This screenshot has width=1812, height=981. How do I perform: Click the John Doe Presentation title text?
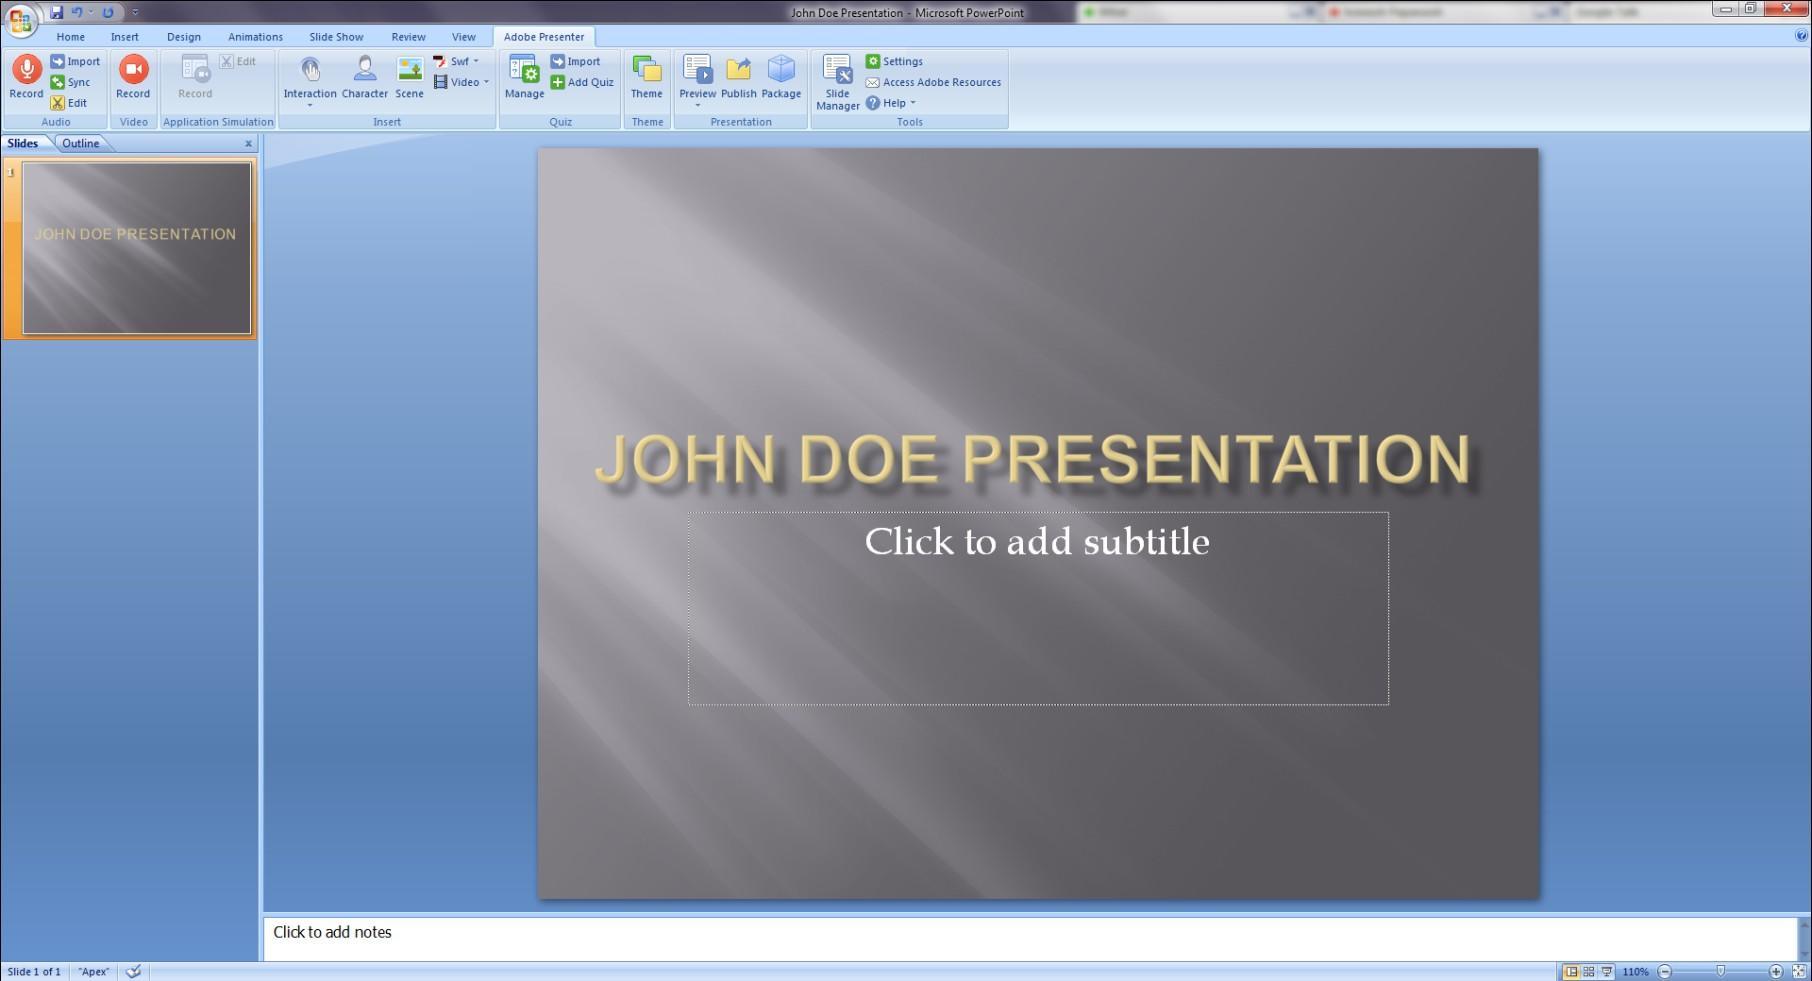click(1033, 459)
